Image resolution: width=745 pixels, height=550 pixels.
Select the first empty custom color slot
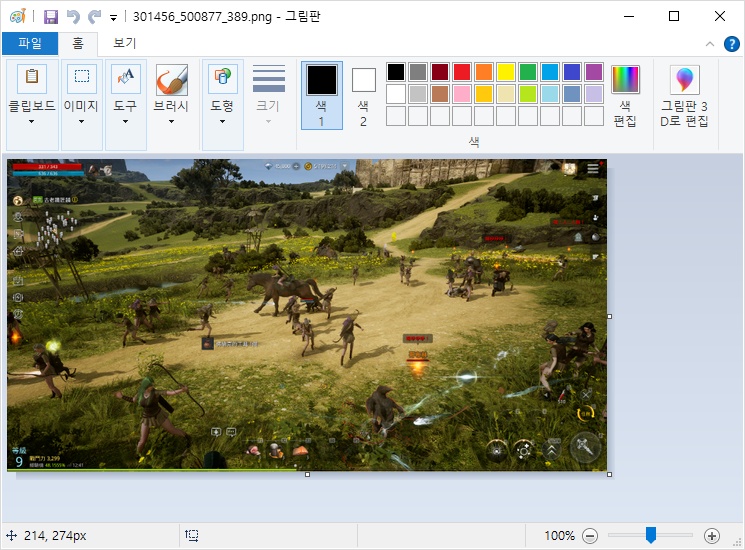point(396,116)
